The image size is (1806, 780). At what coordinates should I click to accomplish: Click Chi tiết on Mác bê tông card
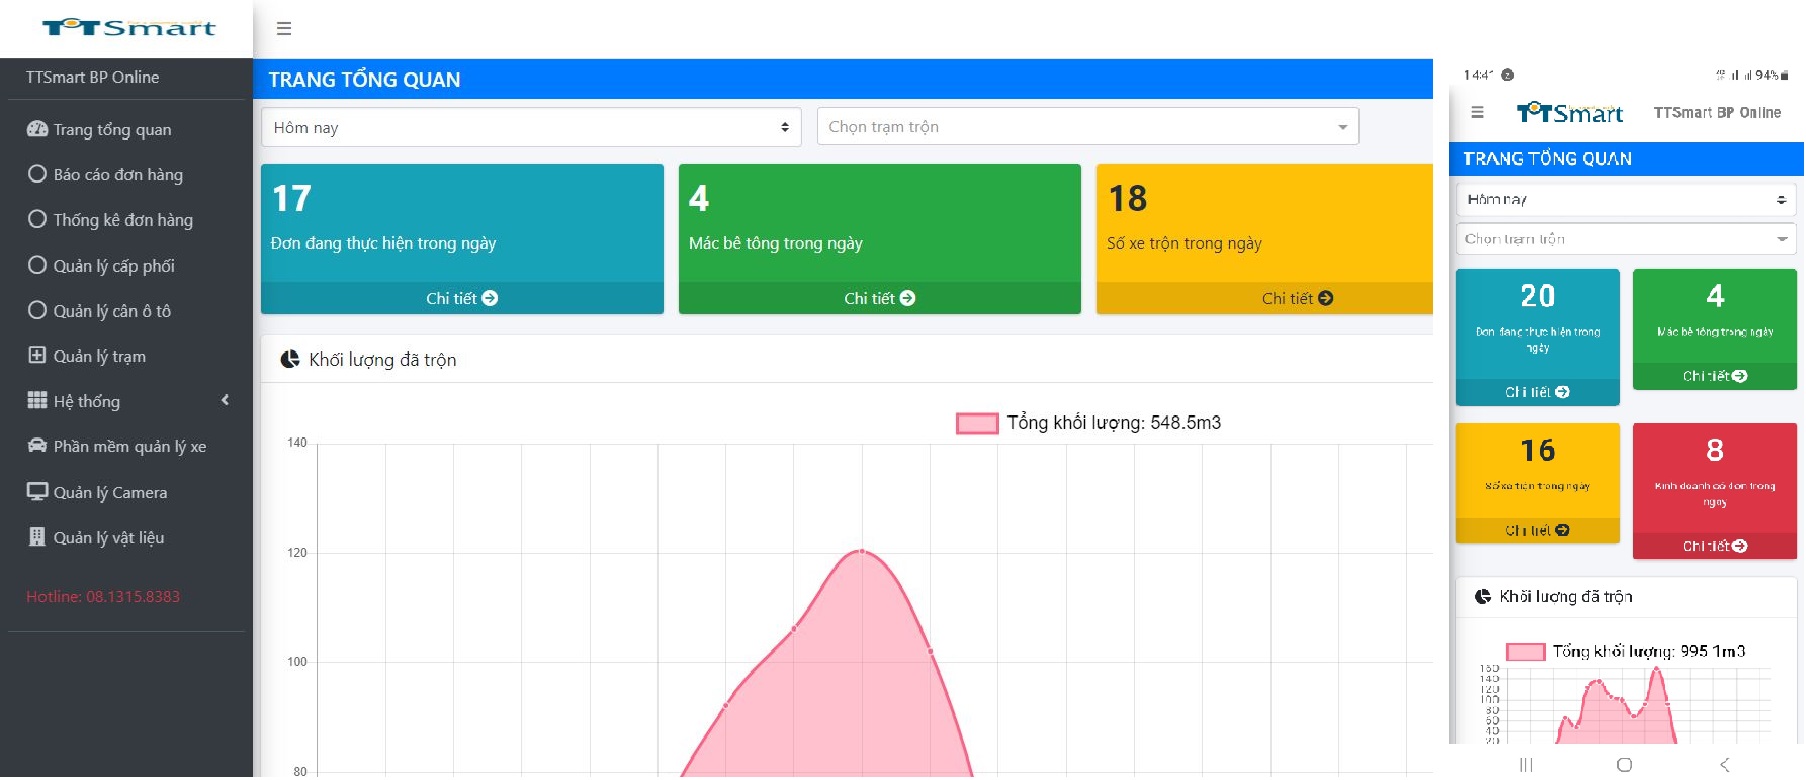880,298
